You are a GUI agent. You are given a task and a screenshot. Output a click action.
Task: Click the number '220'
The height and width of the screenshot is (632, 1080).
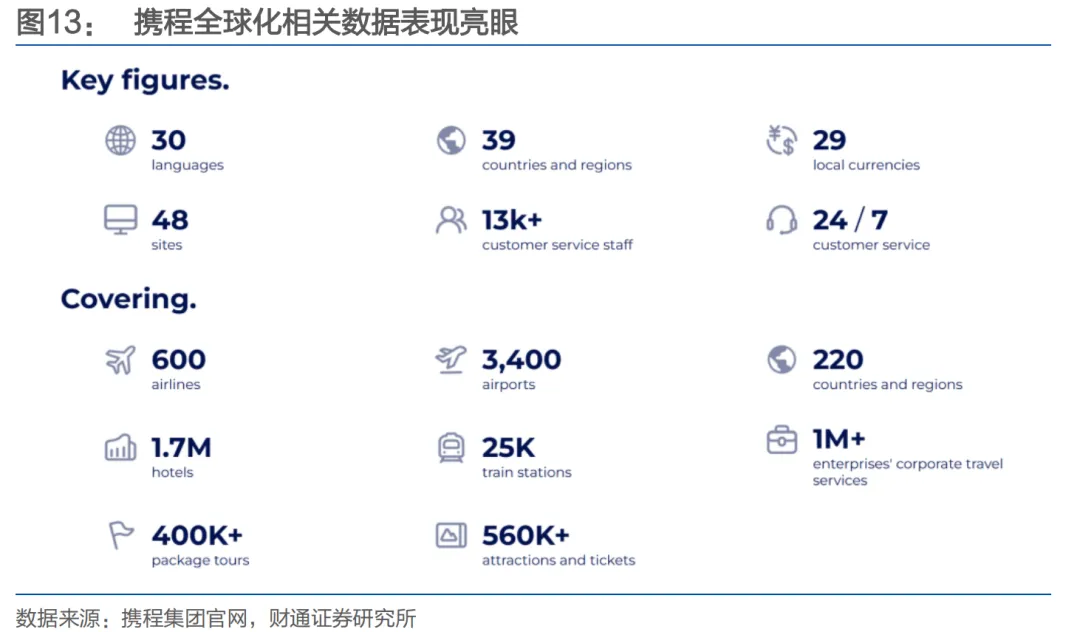tap(838, 360)
